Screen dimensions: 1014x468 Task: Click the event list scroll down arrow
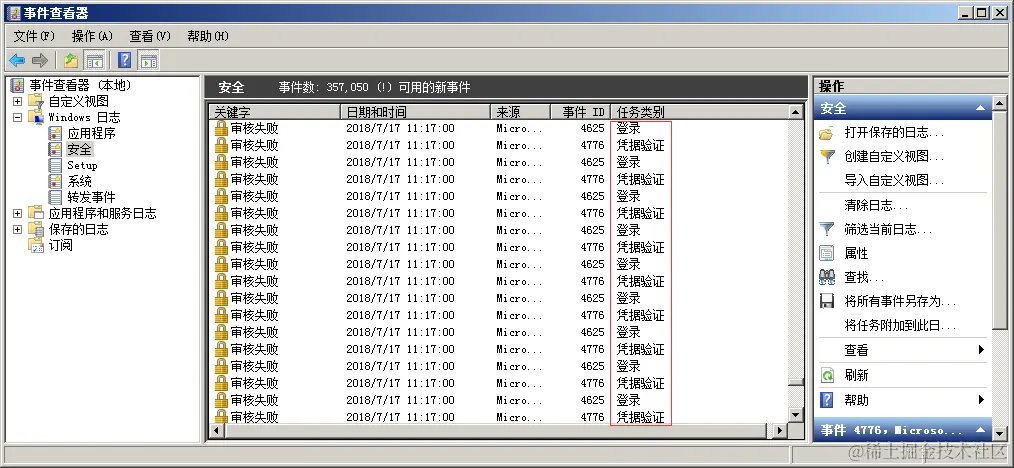[796, 414]
